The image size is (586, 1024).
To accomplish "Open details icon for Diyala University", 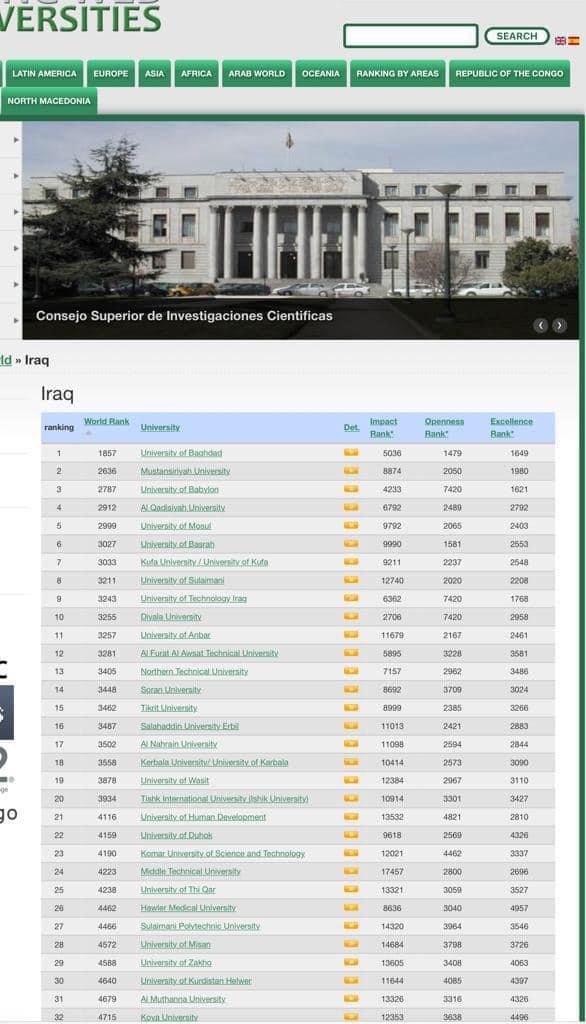I will (351, 616).
